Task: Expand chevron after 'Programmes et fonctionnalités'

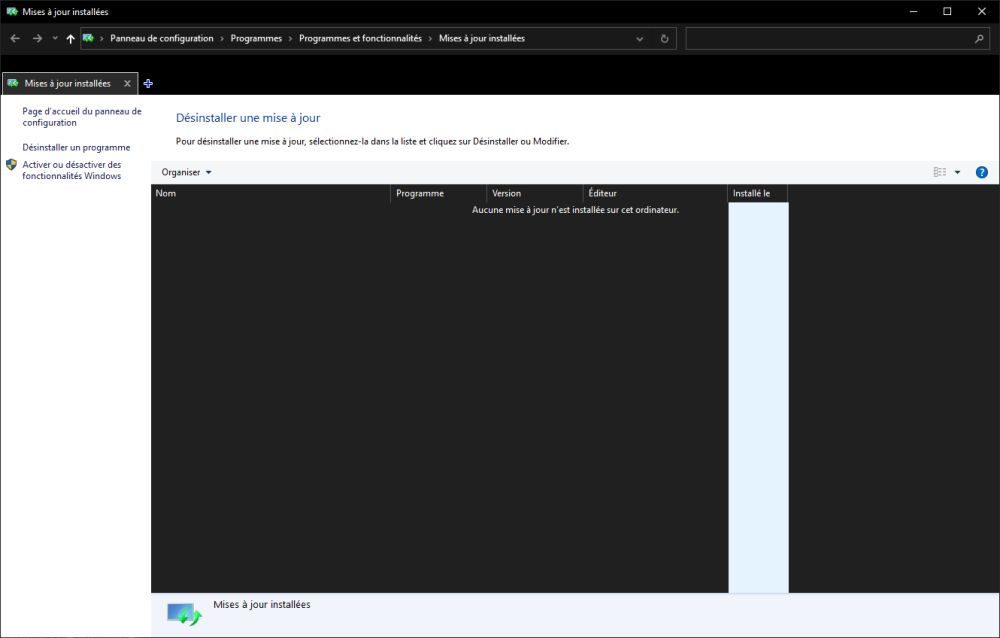Action: (x=430, y=39)
